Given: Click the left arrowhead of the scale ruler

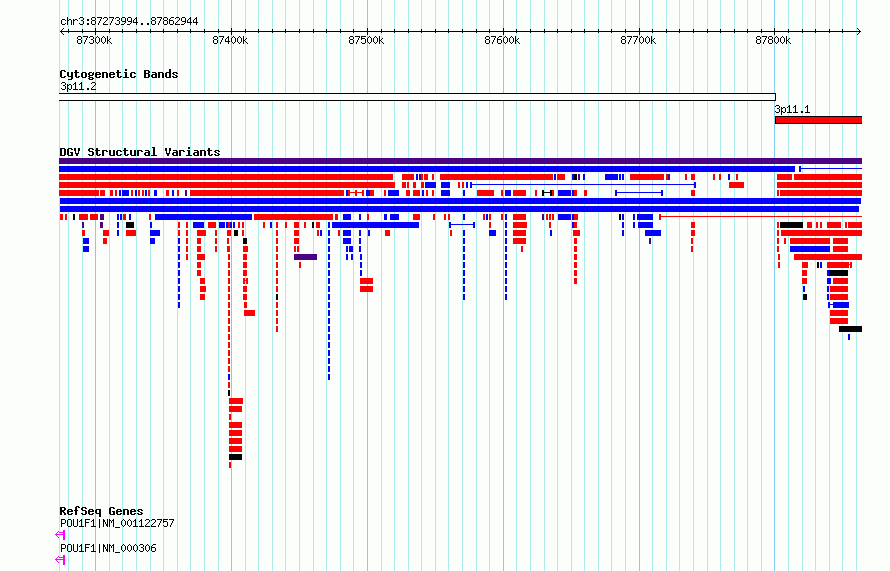Looking at the screenshot, I should coord(62,32).
